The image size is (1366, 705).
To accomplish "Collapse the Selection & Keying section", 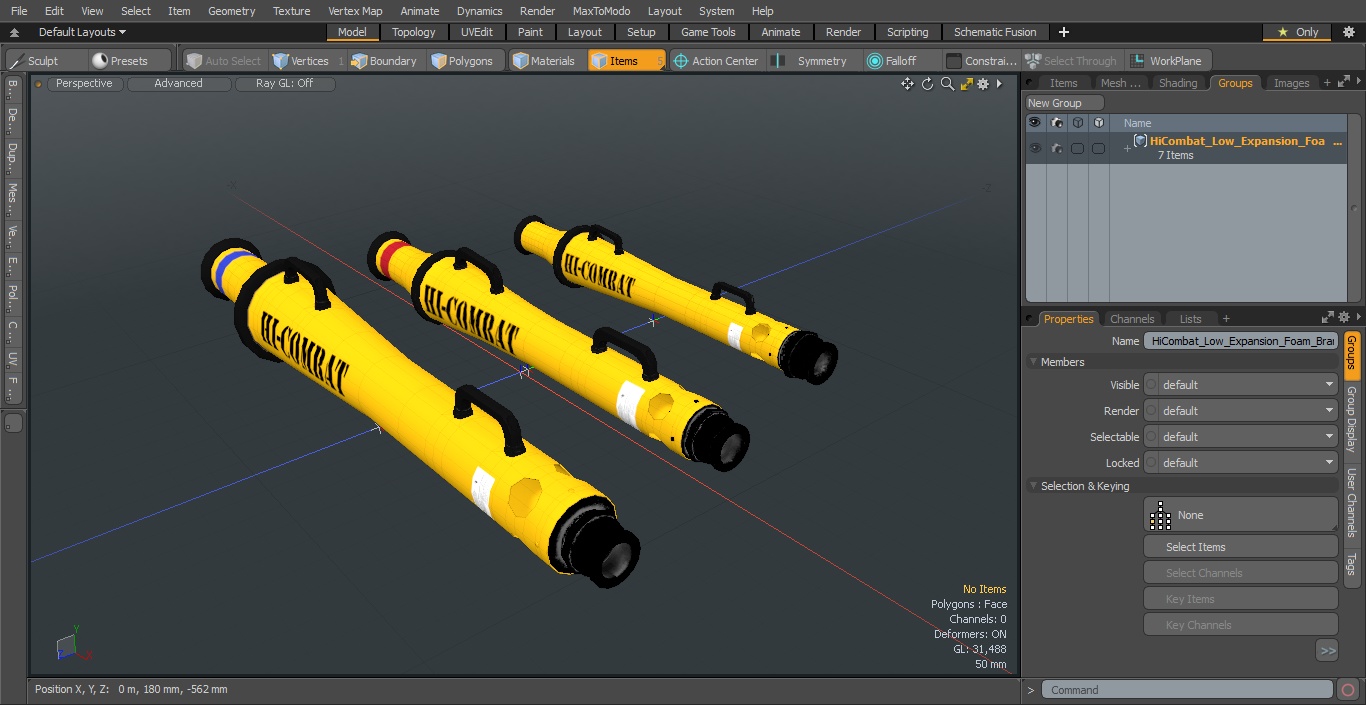I will coord(1033,486).
